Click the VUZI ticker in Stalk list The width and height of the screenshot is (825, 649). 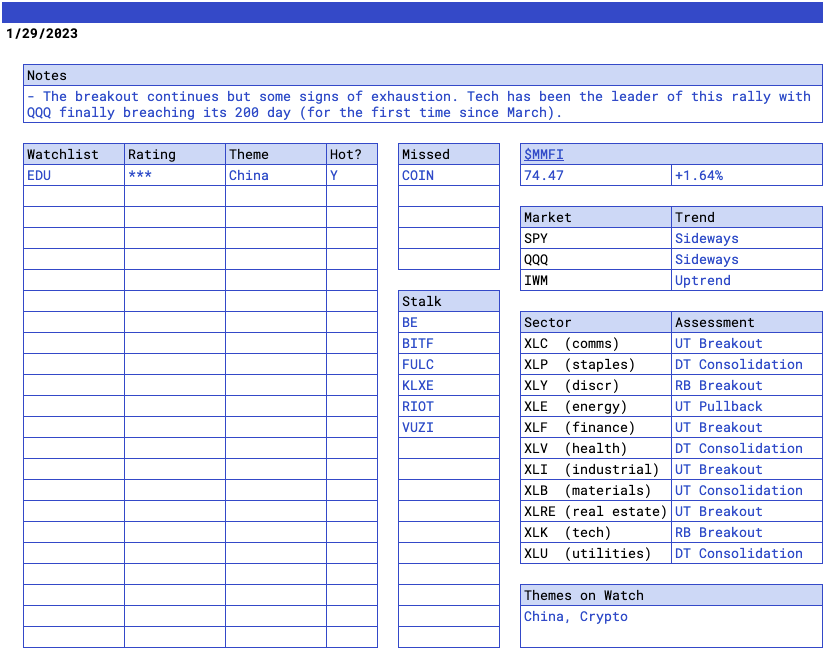click(449, 427)
